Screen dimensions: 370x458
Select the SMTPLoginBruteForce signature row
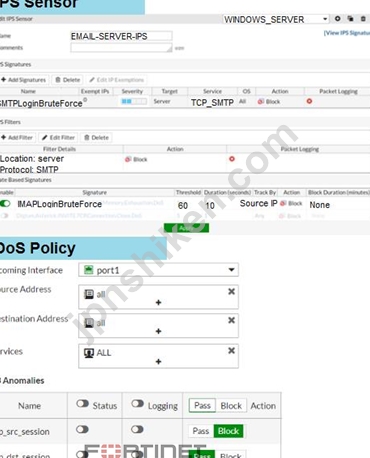(185, 102)
